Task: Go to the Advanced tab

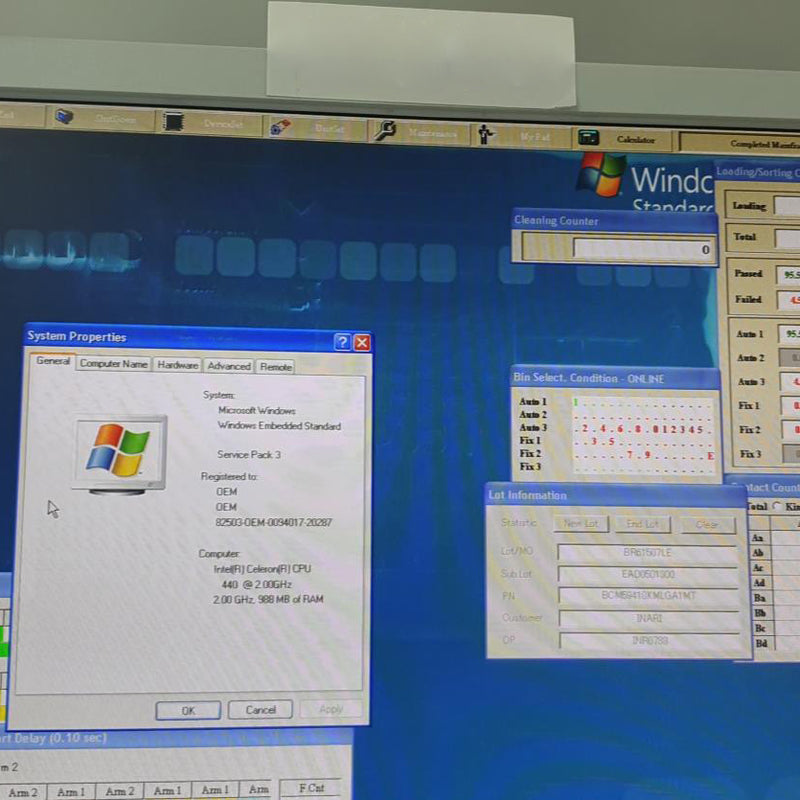Action: pos(229,366)
